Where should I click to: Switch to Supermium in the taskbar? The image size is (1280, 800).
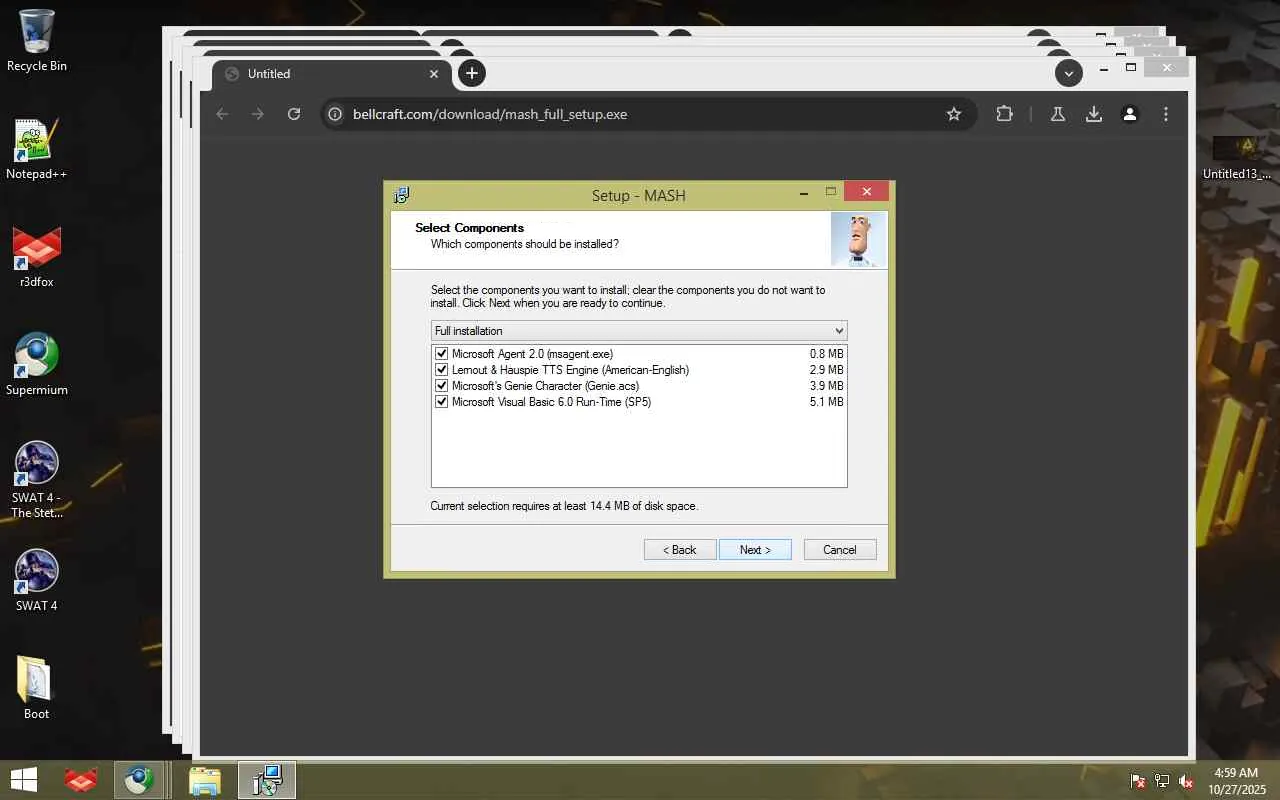coord(138,780)
